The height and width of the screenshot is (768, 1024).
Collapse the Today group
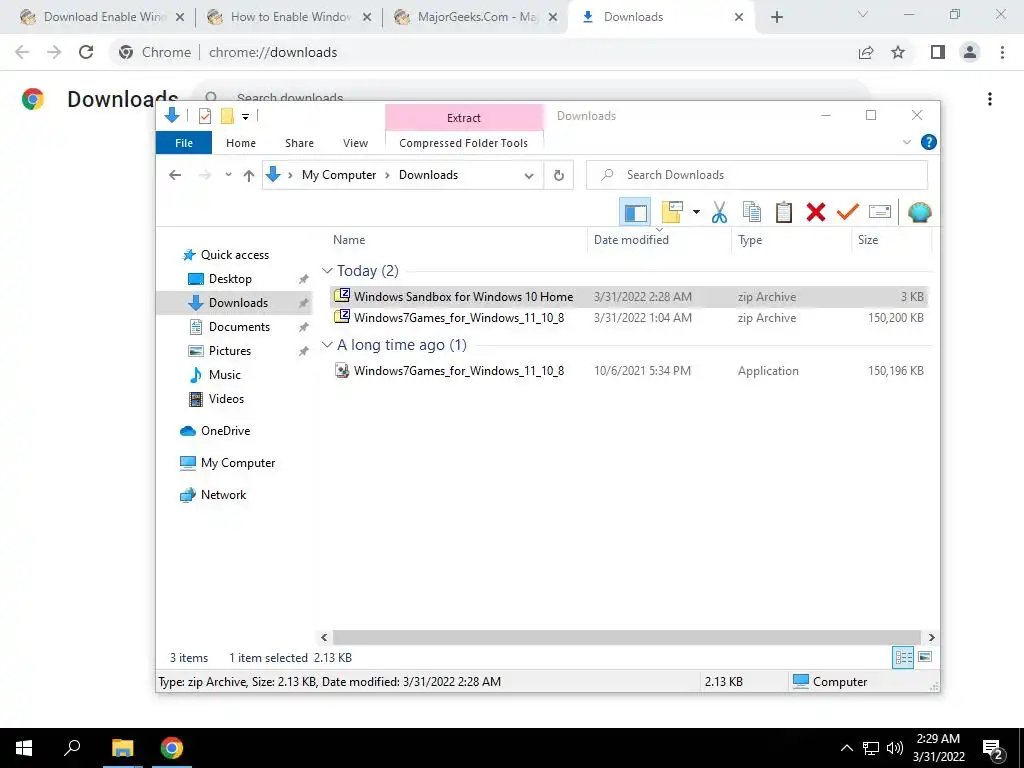tap(327, 270)
